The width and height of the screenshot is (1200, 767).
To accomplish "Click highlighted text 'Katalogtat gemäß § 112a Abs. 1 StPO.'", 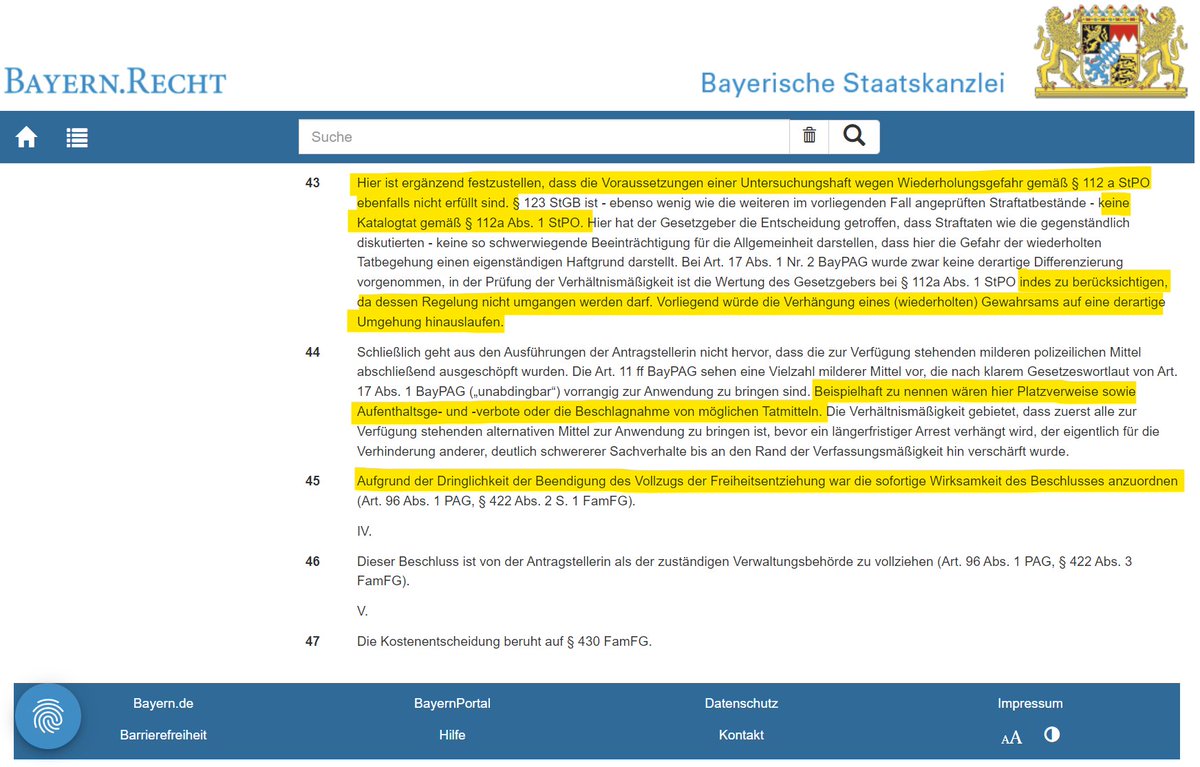I will (471, 222).
